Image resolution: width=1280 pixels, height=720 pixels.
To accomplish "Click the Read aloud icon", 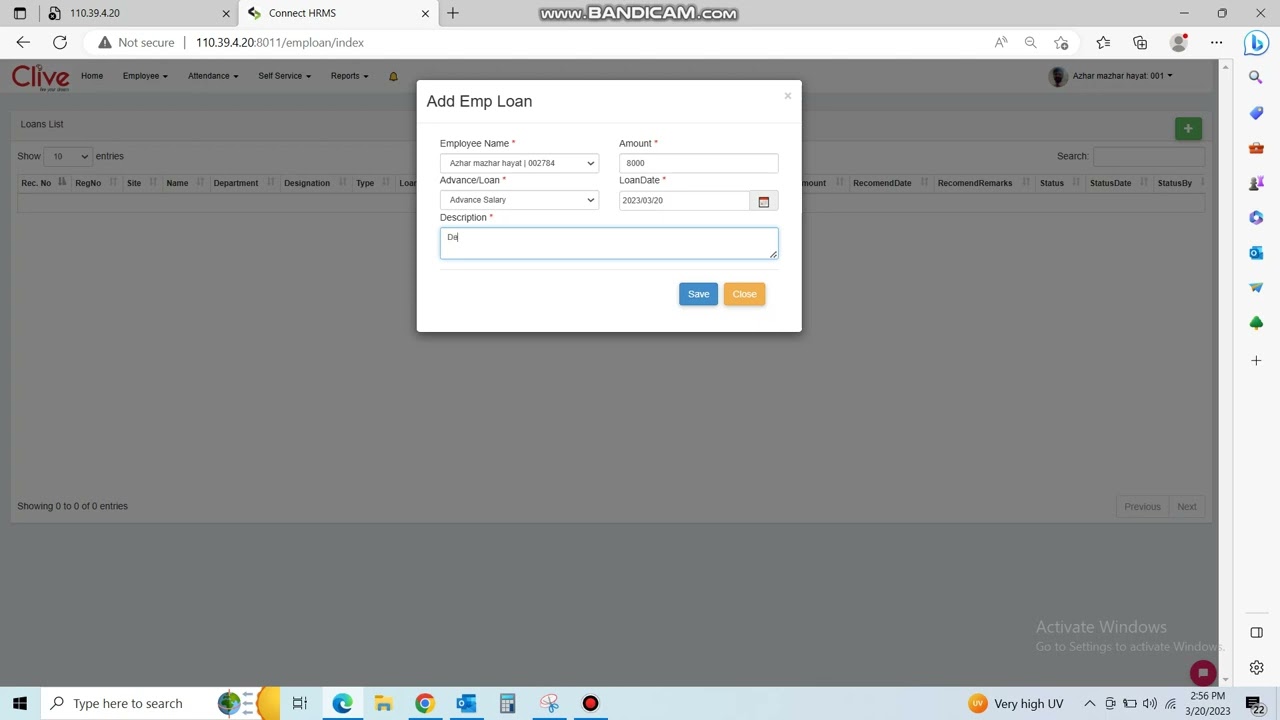I will [1001, 42].
